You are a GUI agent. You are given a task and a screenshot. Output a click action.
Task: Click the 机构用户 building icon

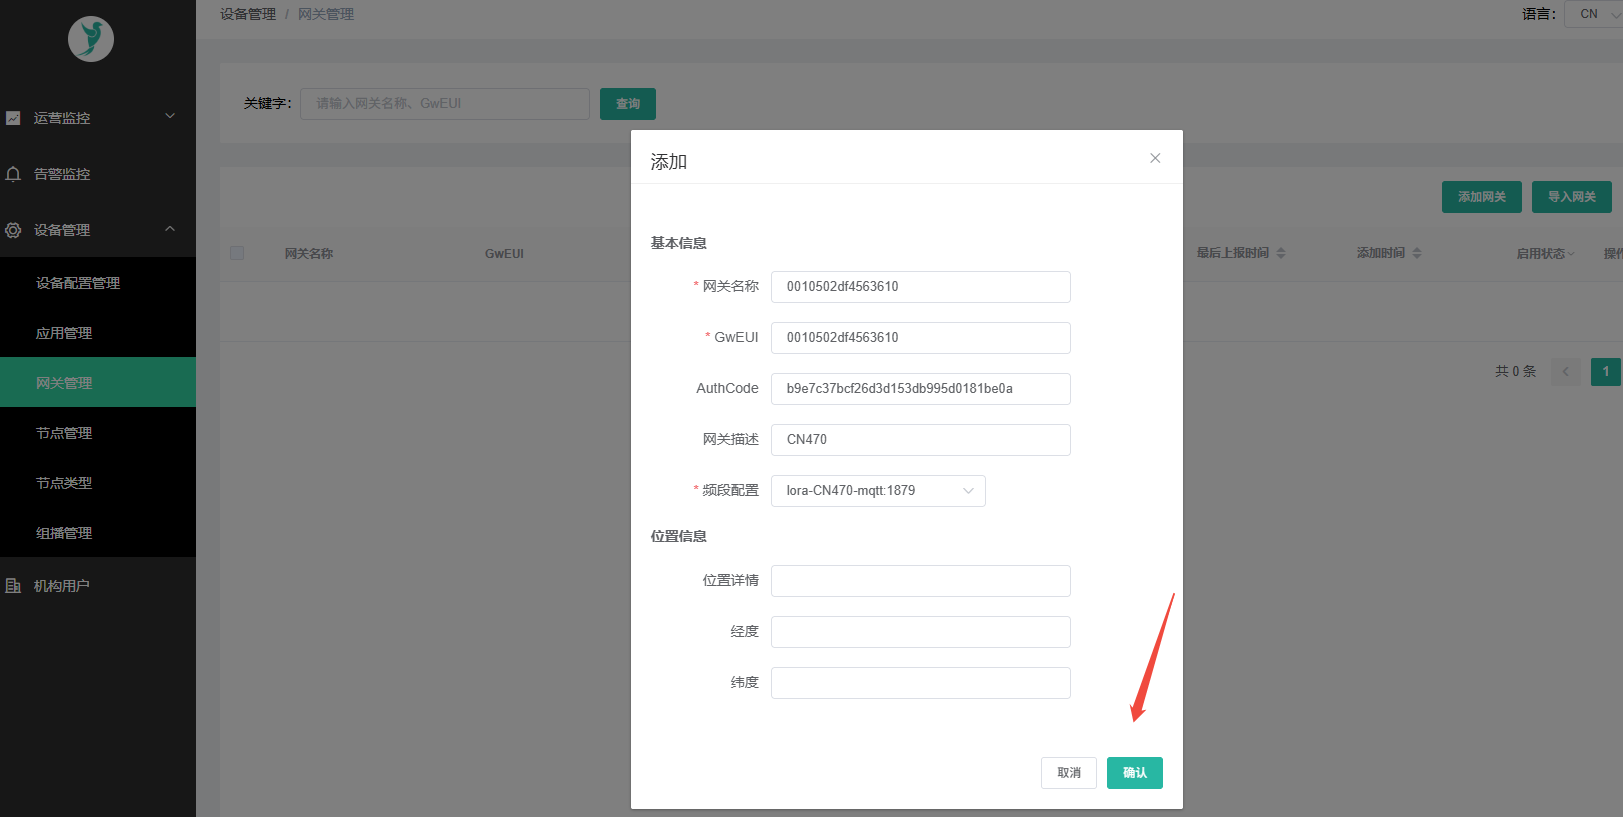[13, 586]
